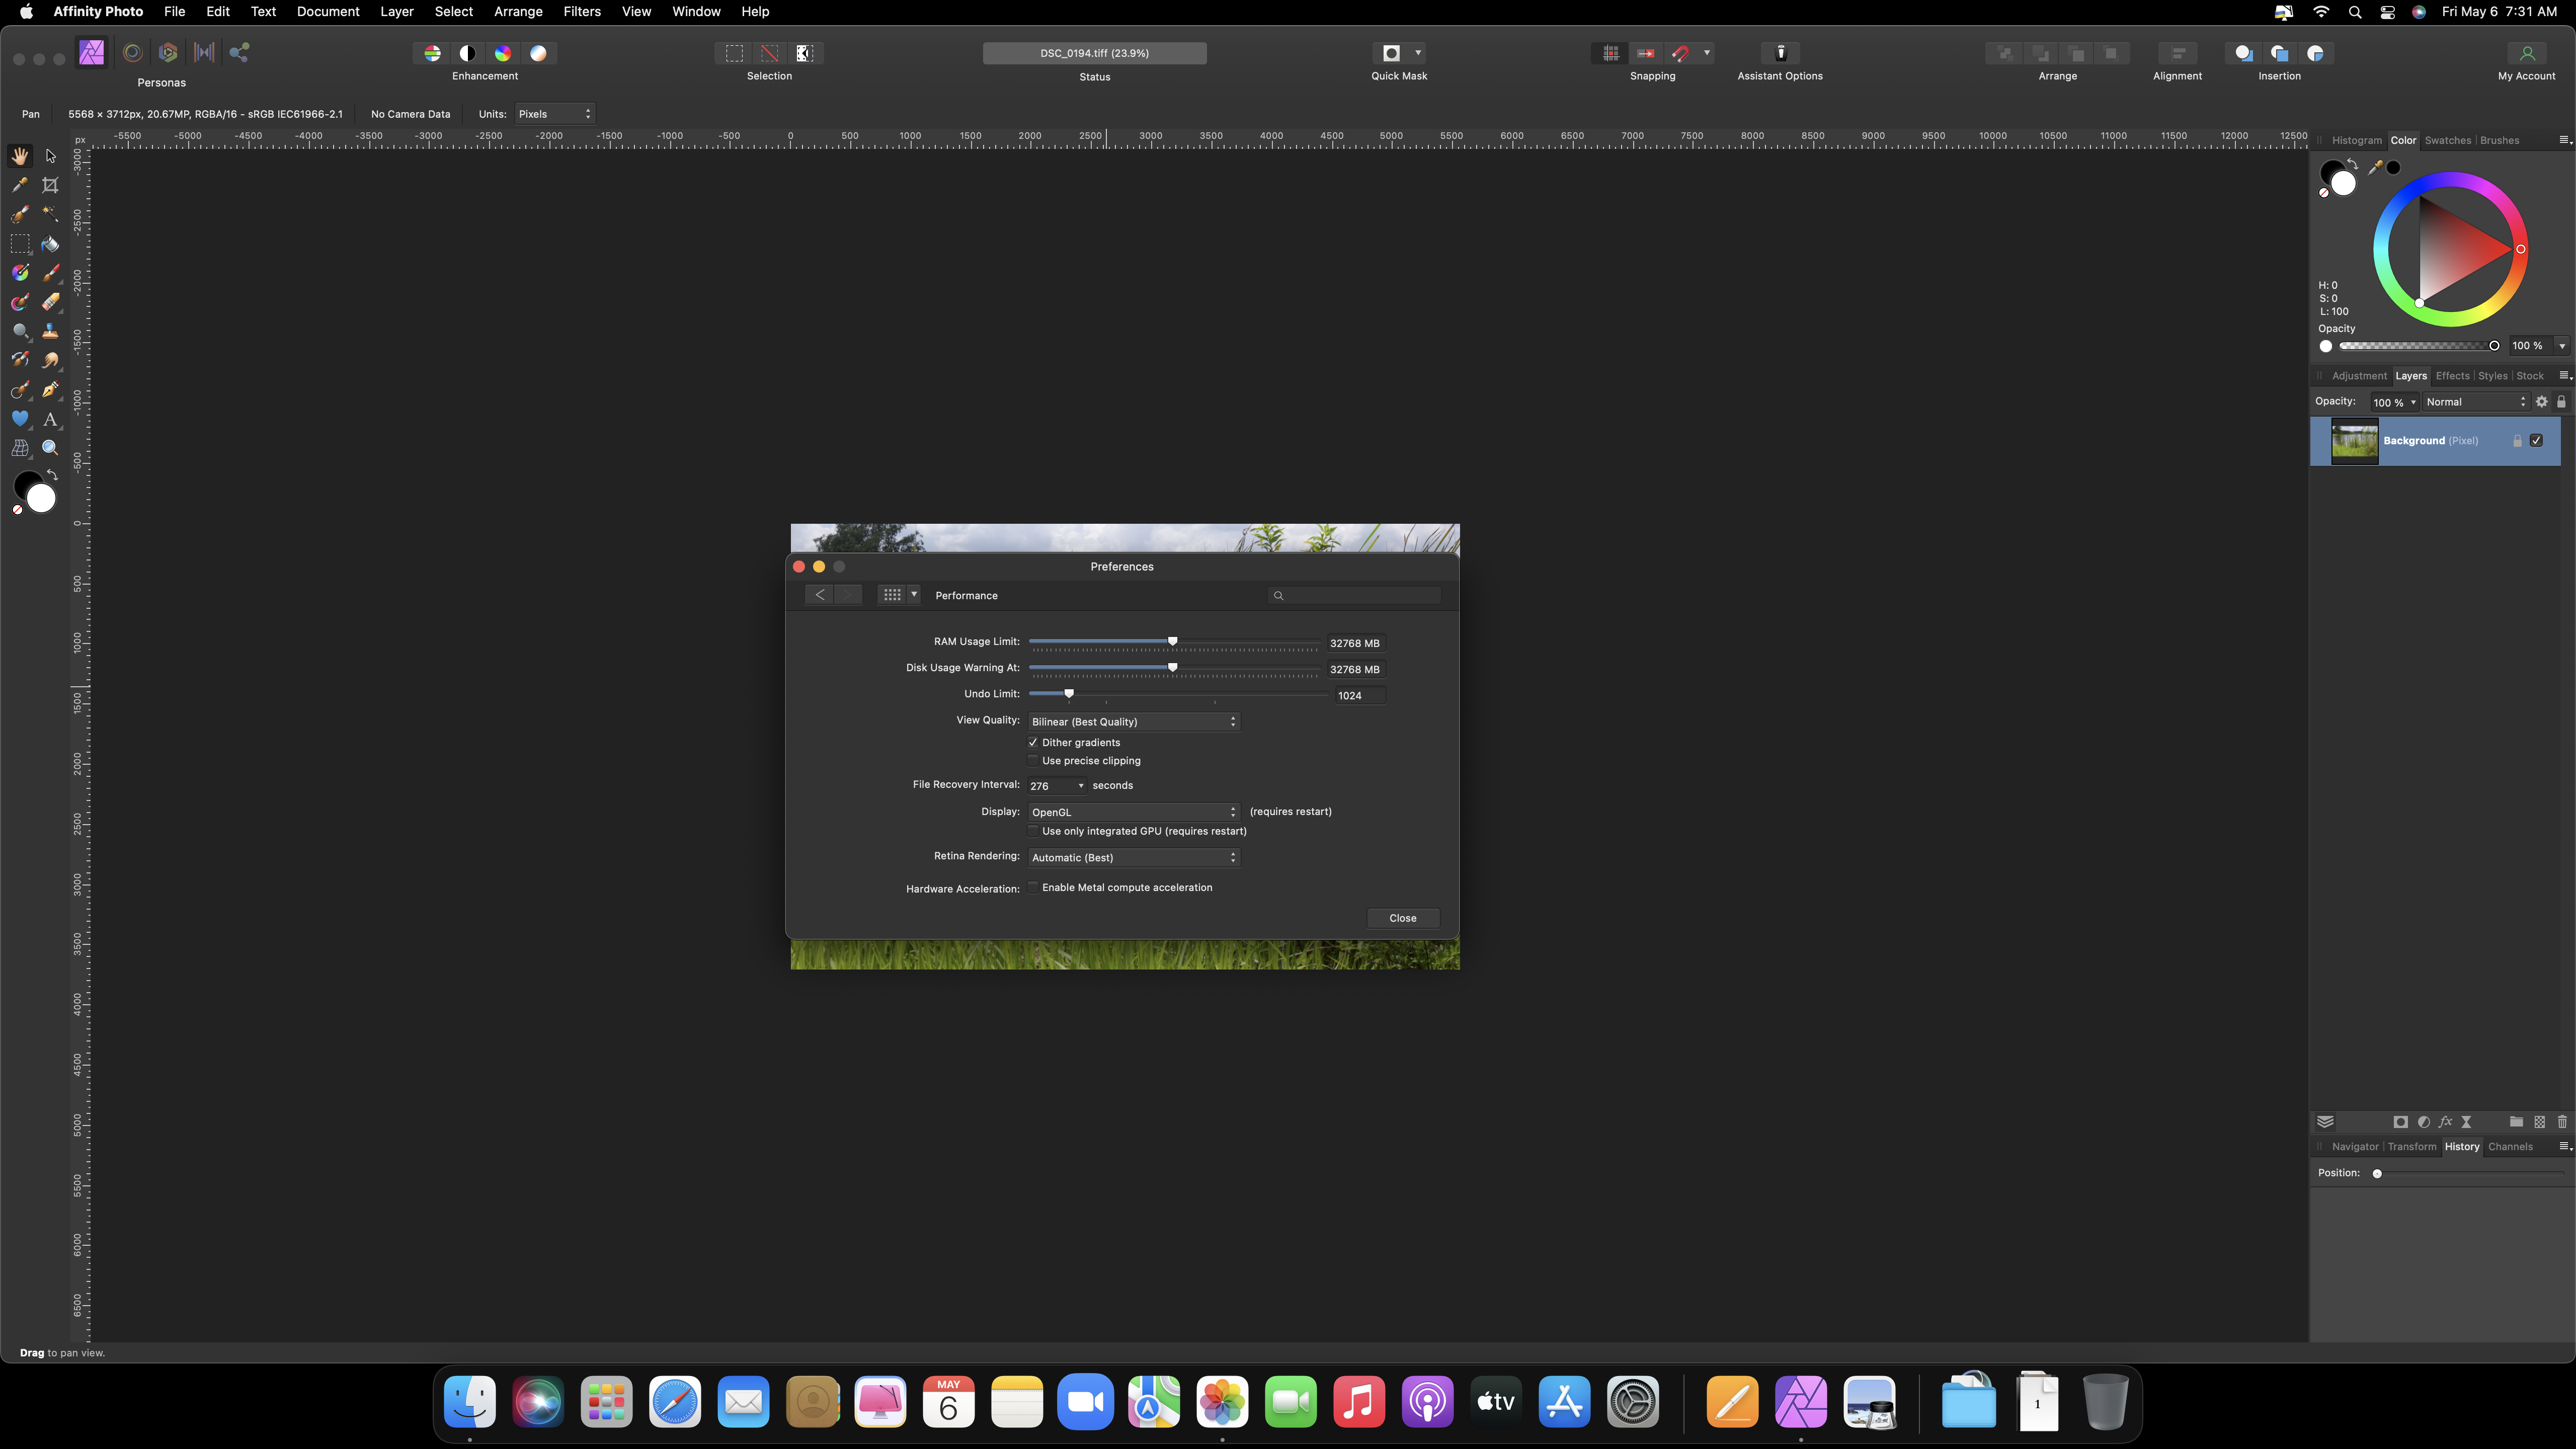Select the Rectangular Marquee tool
2576x1449 pixels.
20,244
